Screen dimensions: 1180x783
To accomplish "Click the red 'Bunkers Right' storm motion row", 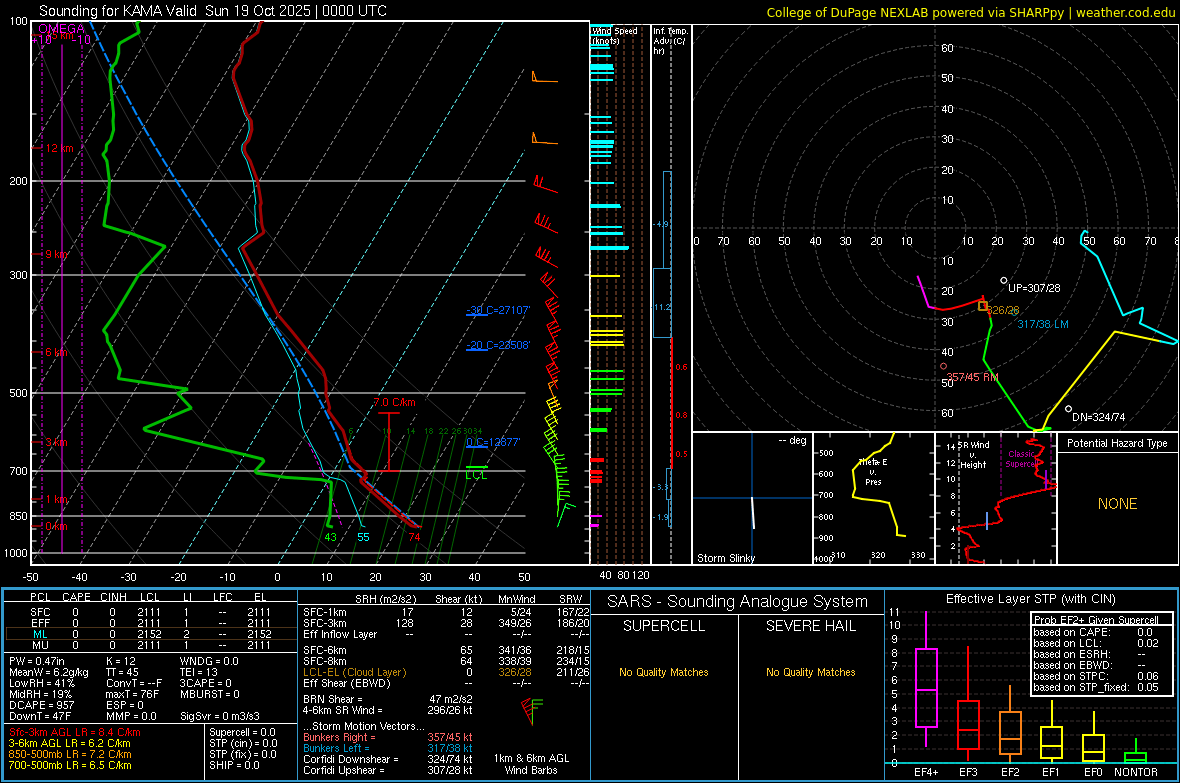I will [x=388, y=738].
